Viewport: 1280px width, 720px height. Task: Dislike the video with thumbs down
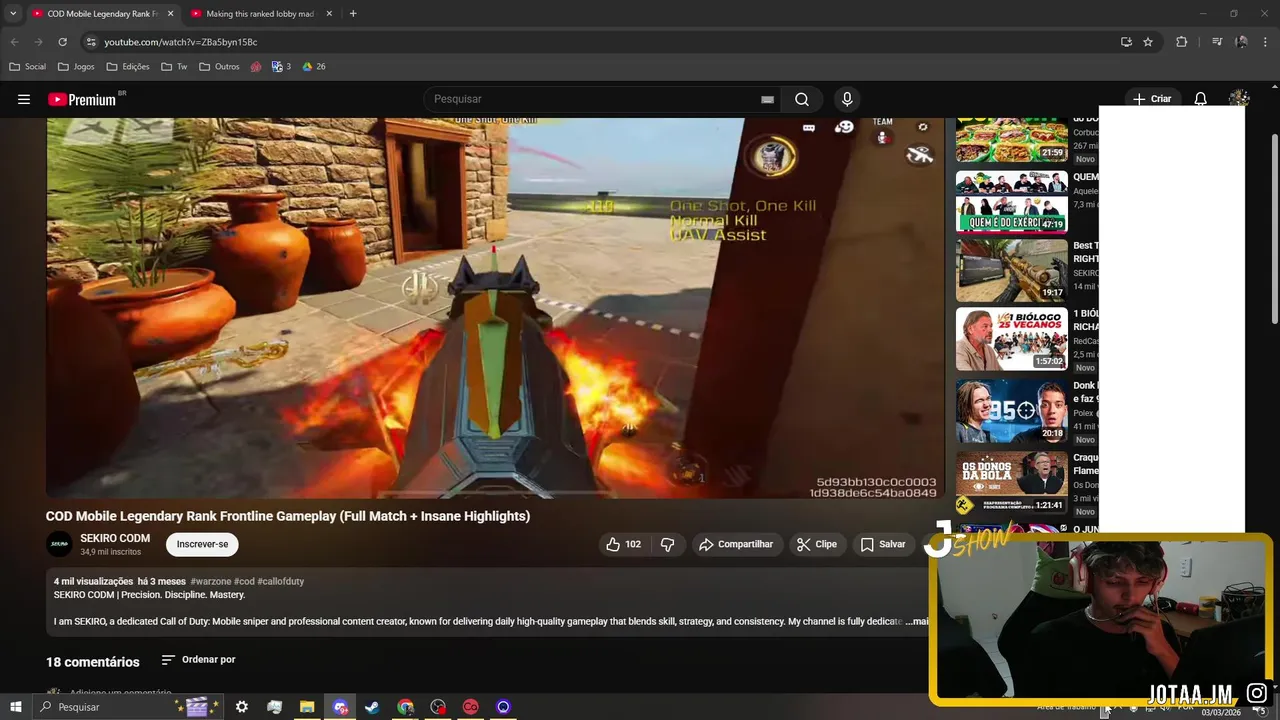tap(668, 544)
